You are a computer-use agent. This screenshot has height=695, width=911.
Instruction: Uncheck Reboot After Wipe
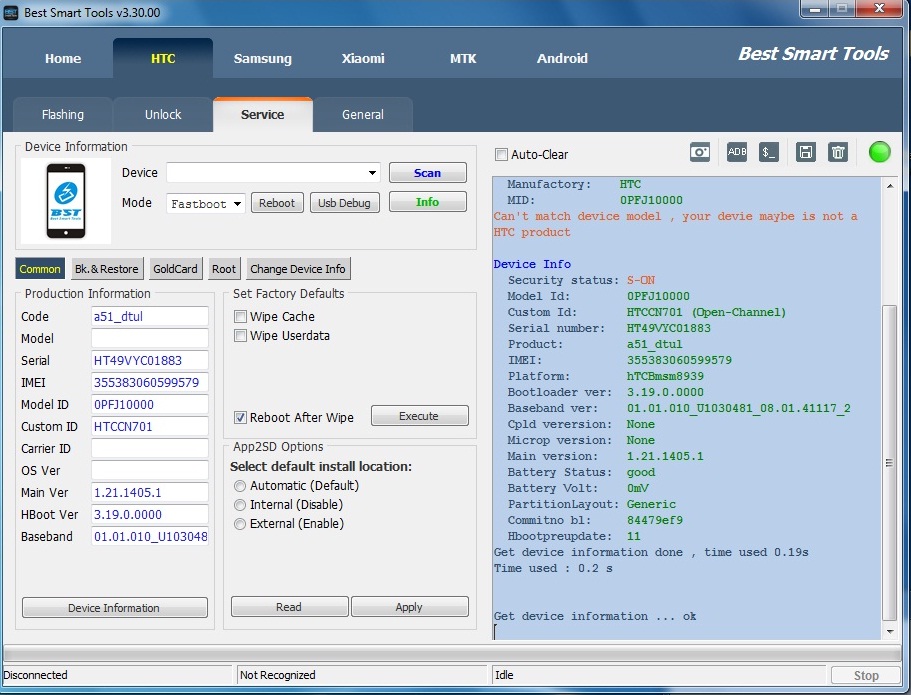(240, 417)
